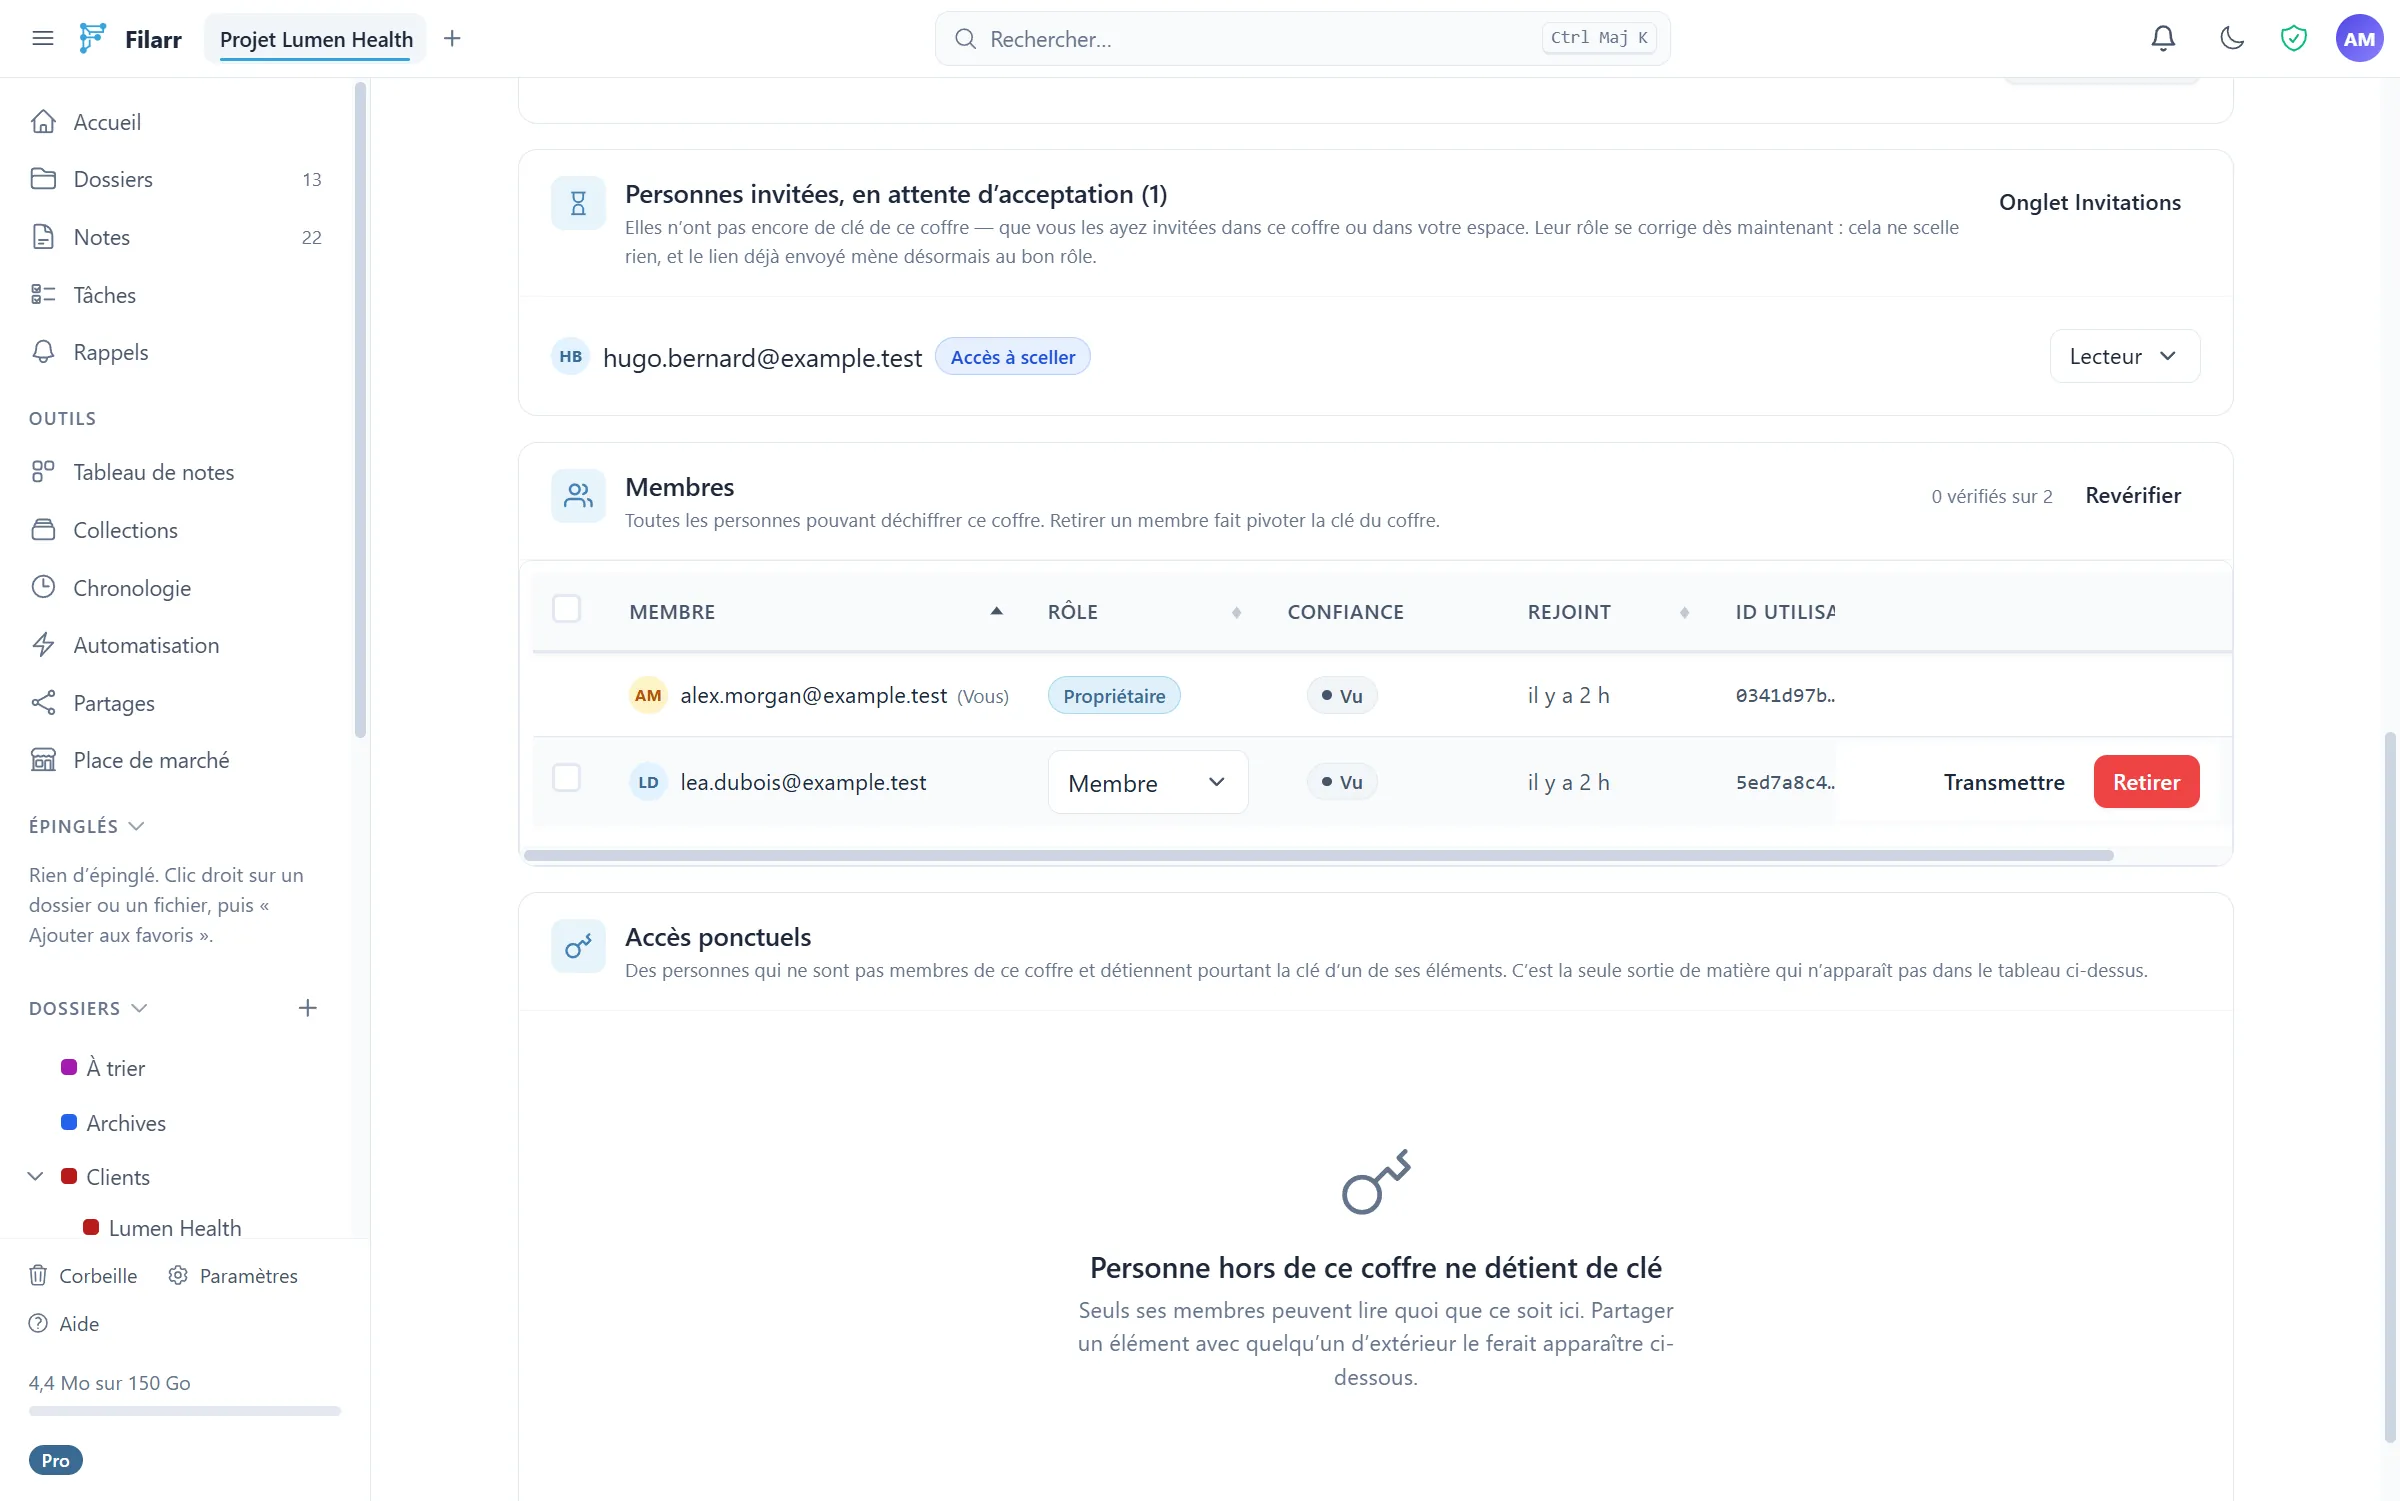This screenshot has width=2400, height=1501.
Task: Click the red Retirer button
Action: [2146, 782]
